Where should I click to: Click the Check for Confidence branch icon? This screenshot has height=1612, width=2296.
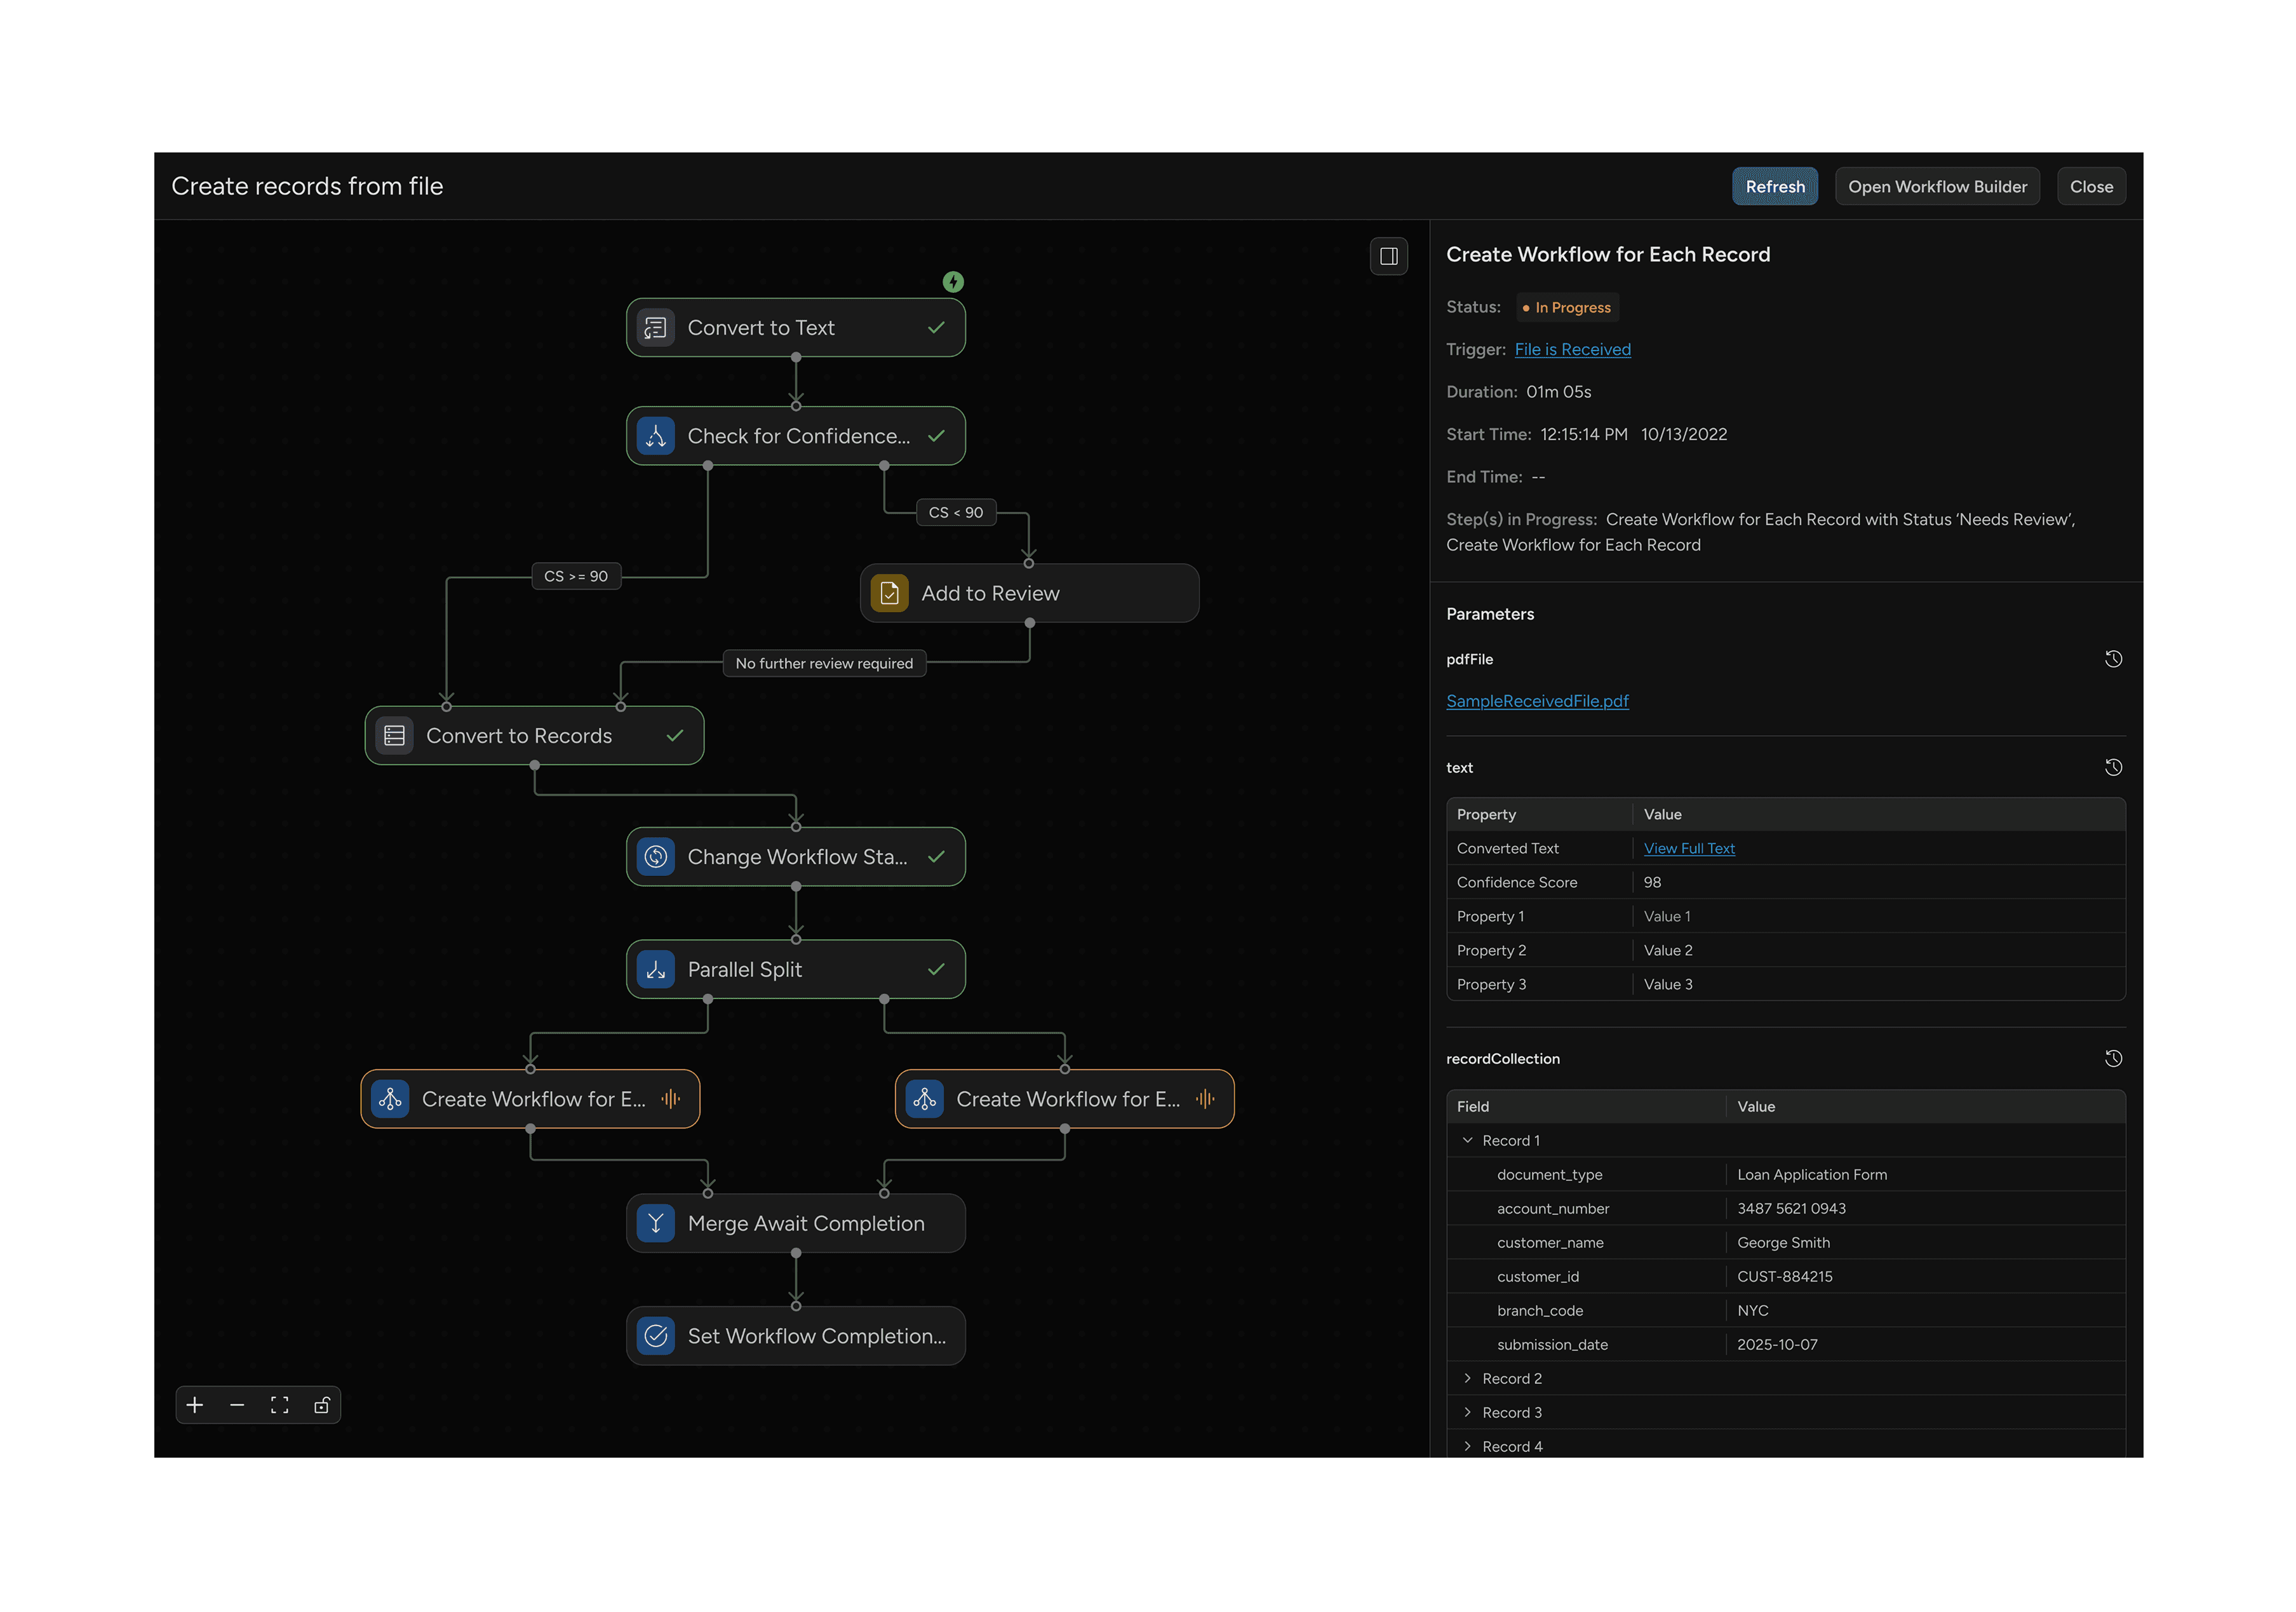click(x=656, y=436)
